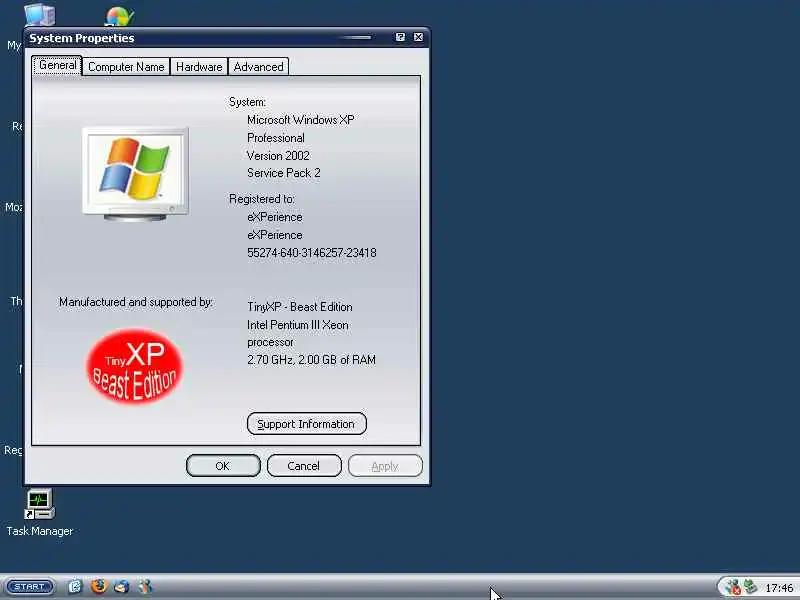Click the 'System:' label
Image resolution: width=800 pixels, height=600 pixels.
click(247, 102)
